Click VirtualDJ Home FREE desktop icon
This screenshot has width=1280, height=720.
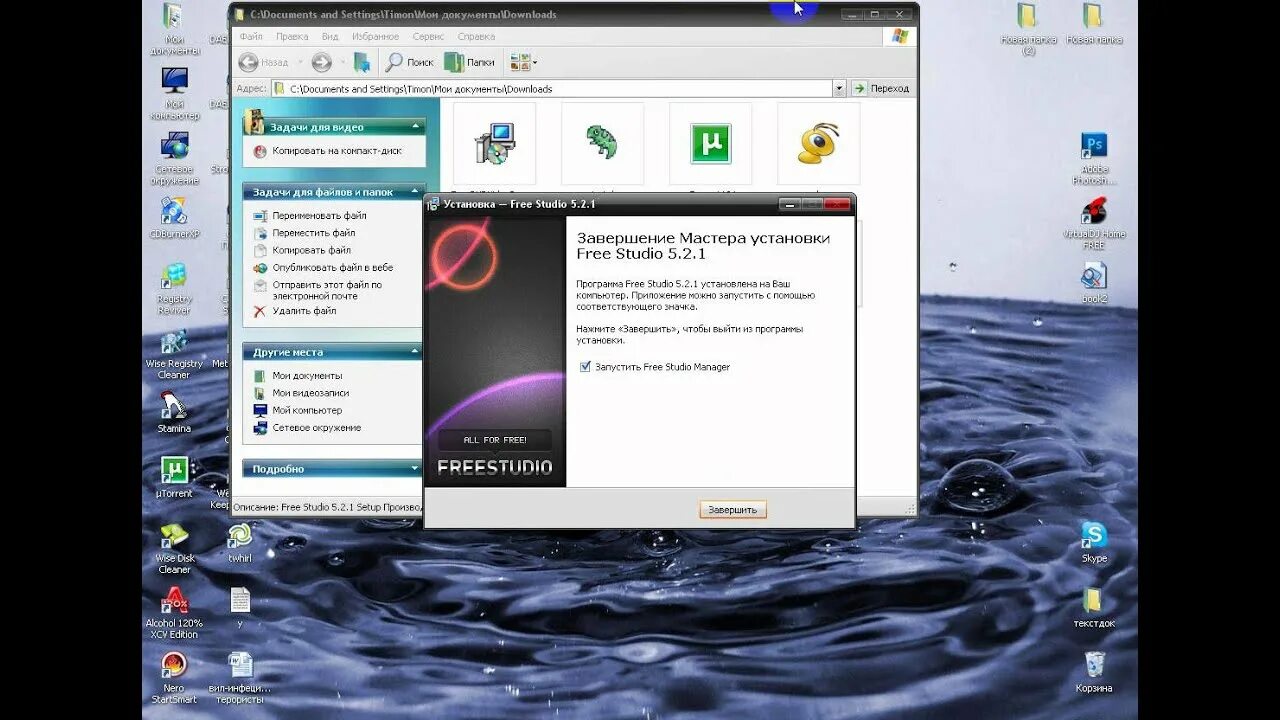1094,223
